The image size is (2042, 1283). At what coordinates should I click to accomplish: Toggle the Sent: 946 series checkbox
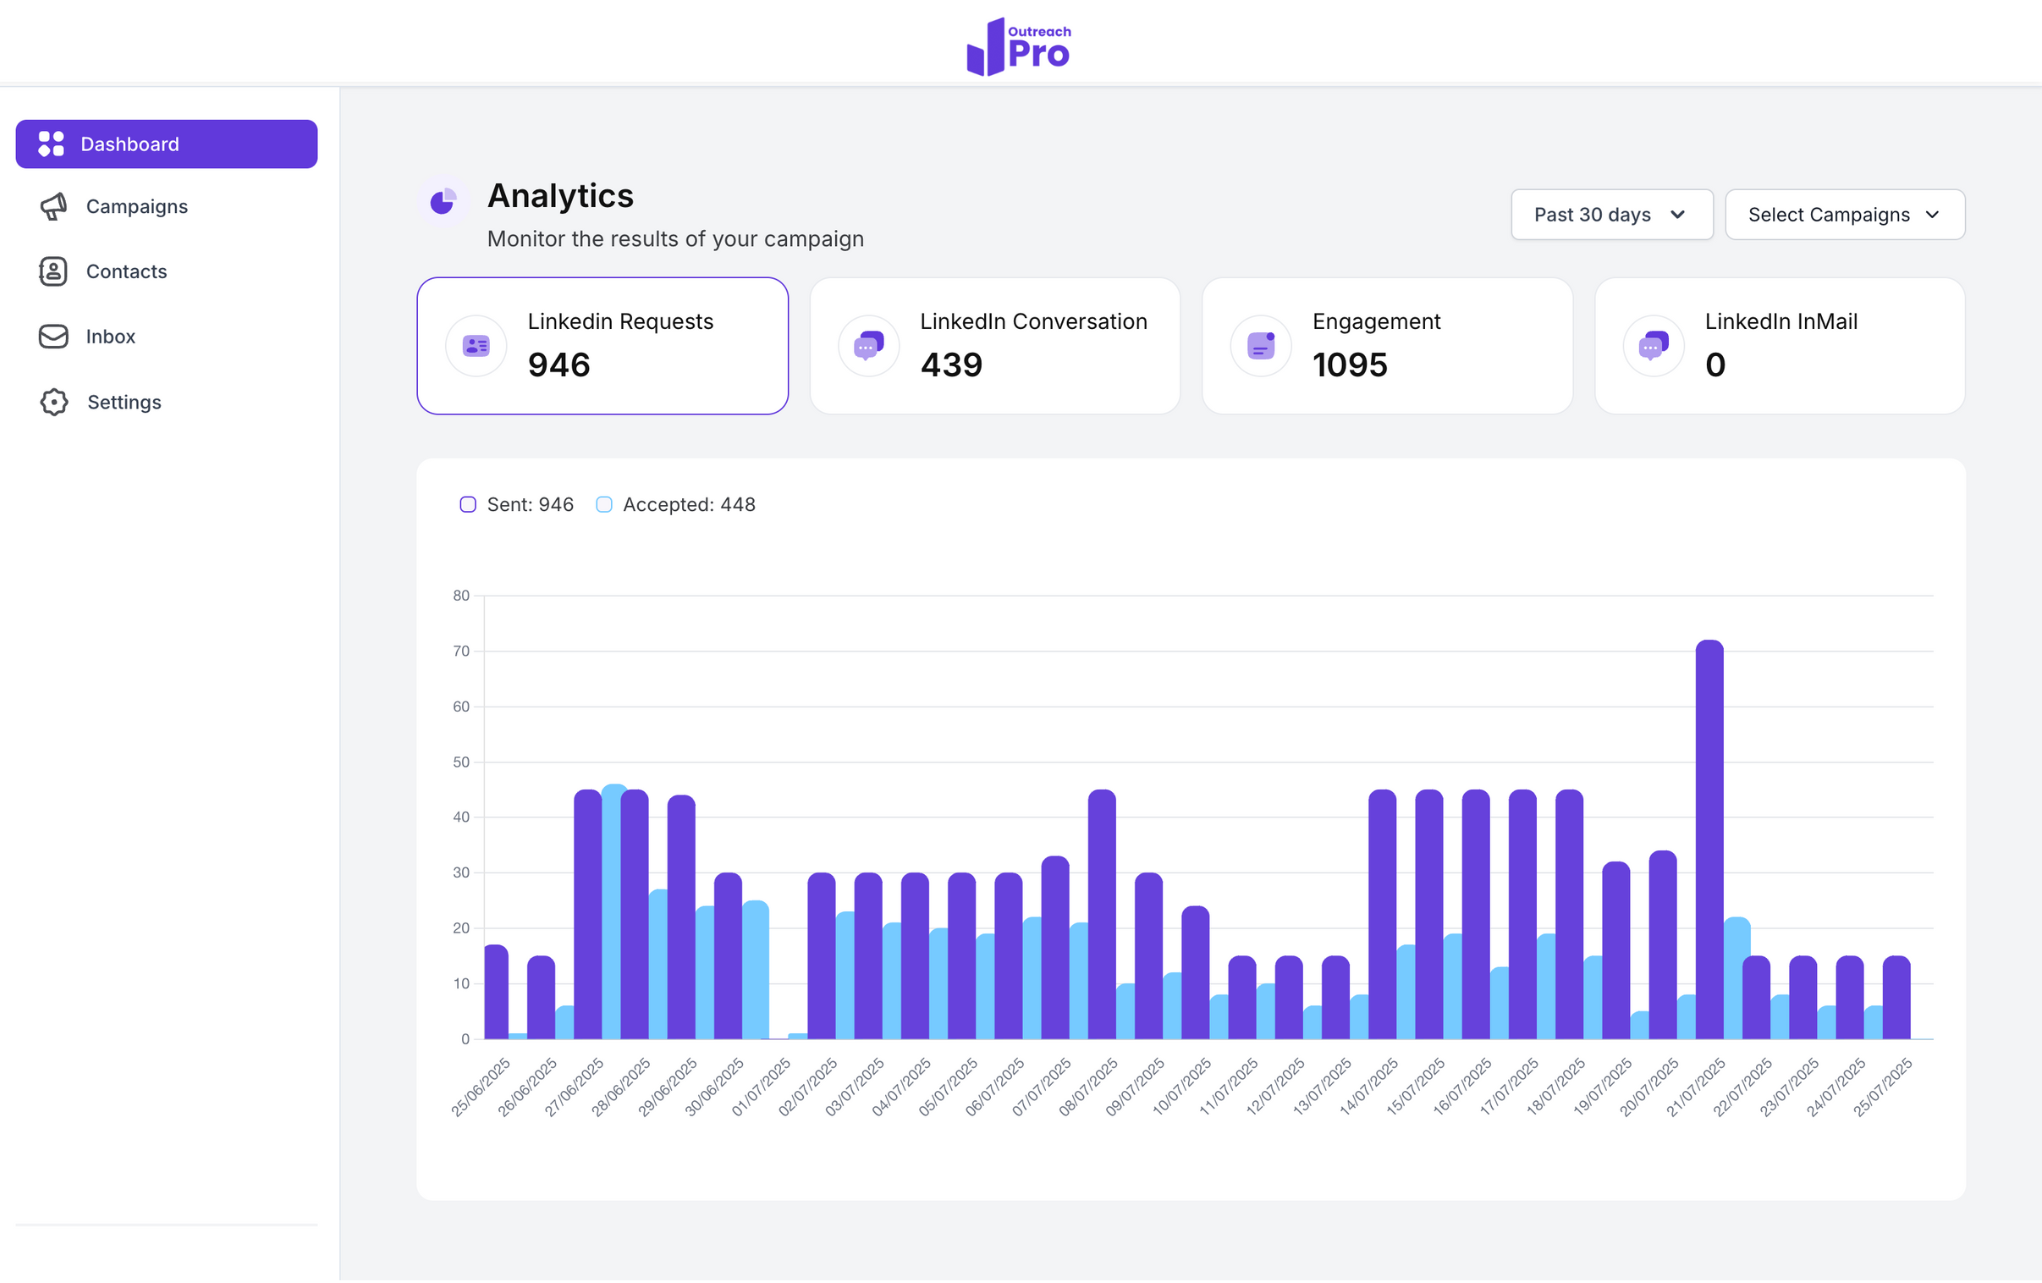point(467,504)
